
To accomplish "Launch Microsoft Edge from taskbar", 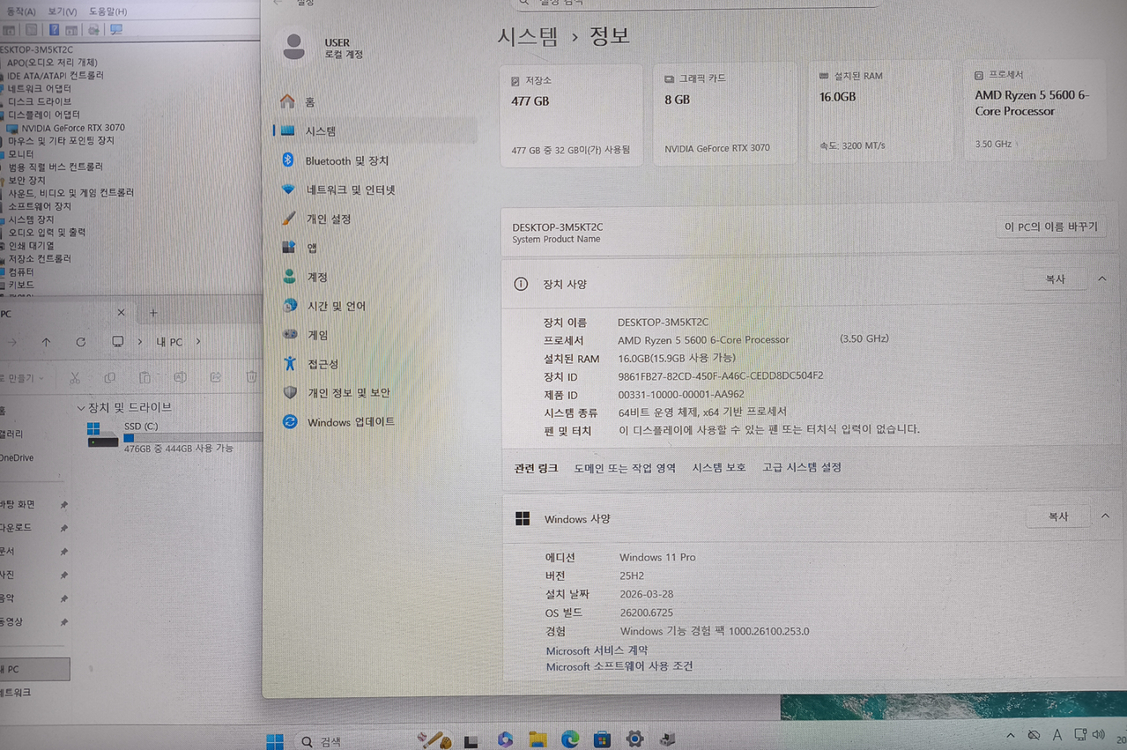I will click(x=570, y=740).
